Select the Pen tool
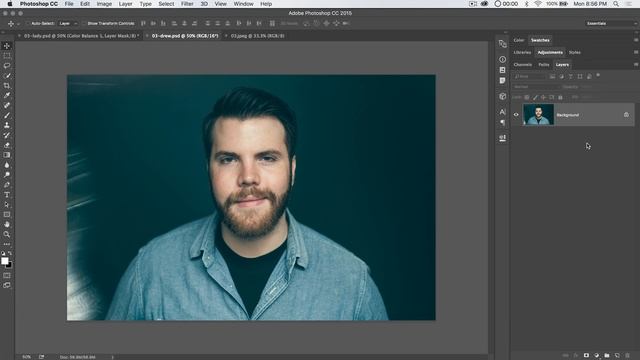This screenshot has height=360, width=640. [x=7, y=185]
